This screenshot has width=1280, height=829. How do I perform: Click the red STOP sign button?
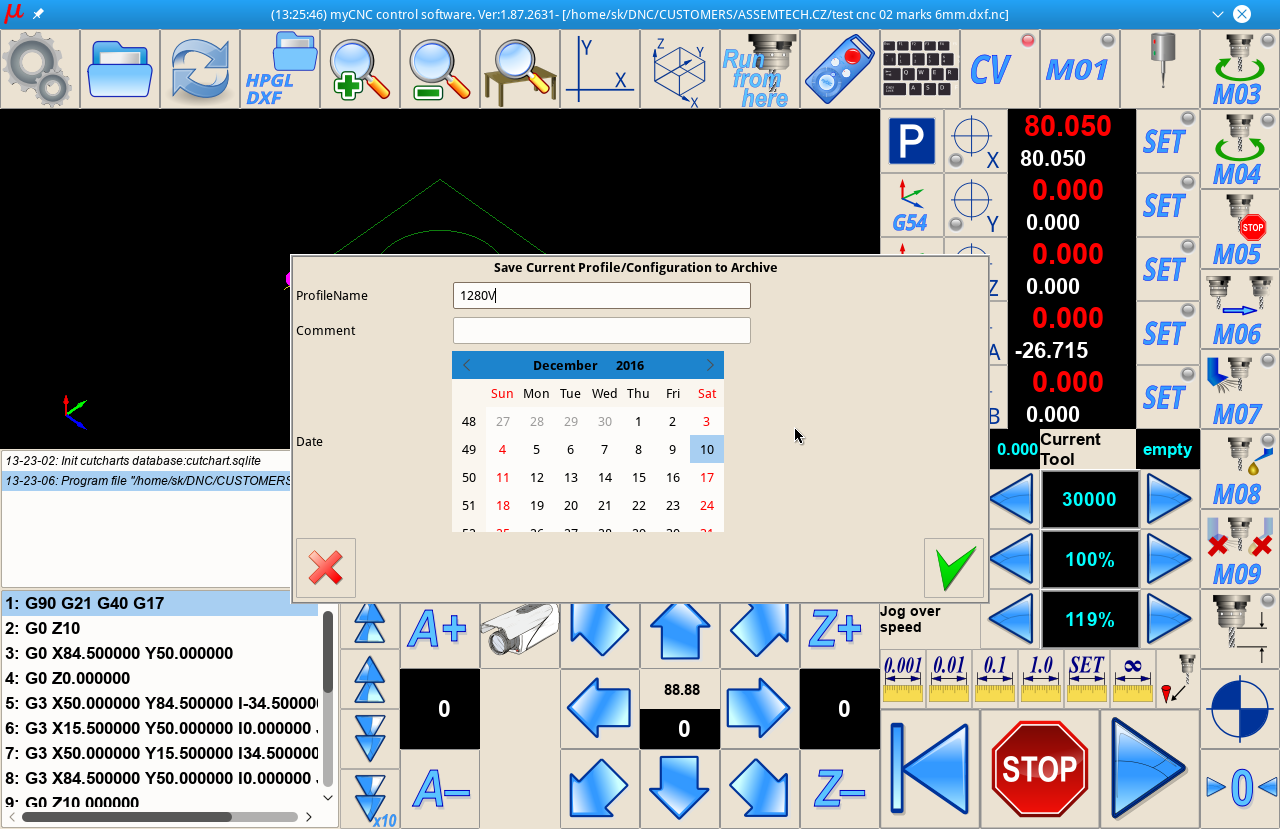(x=1039, y=768)
